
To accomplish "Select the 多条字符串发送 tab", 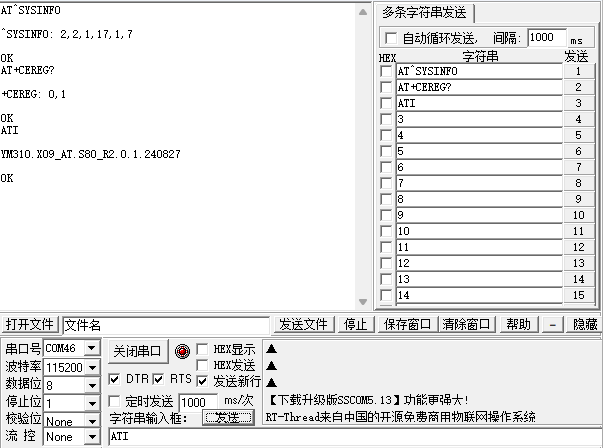I will point(424,13).
